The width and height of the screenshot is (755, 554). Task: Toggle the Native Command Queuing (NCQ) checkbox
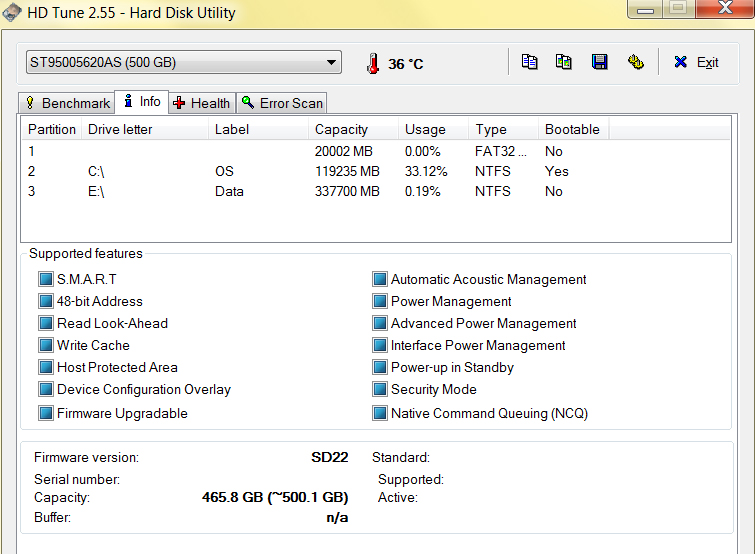(380, 413)
